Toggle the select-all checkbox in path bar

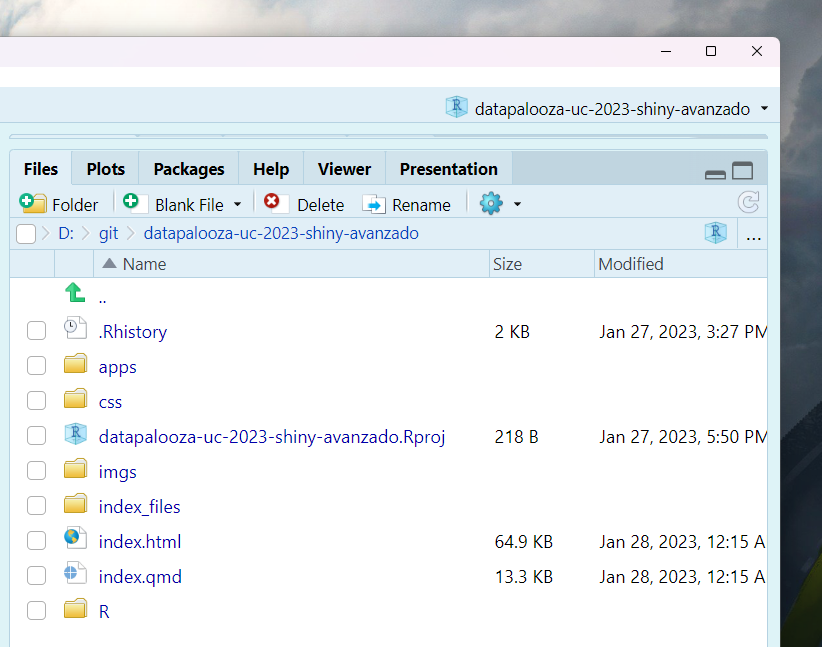pyautogui.click(x=26, y=234)
